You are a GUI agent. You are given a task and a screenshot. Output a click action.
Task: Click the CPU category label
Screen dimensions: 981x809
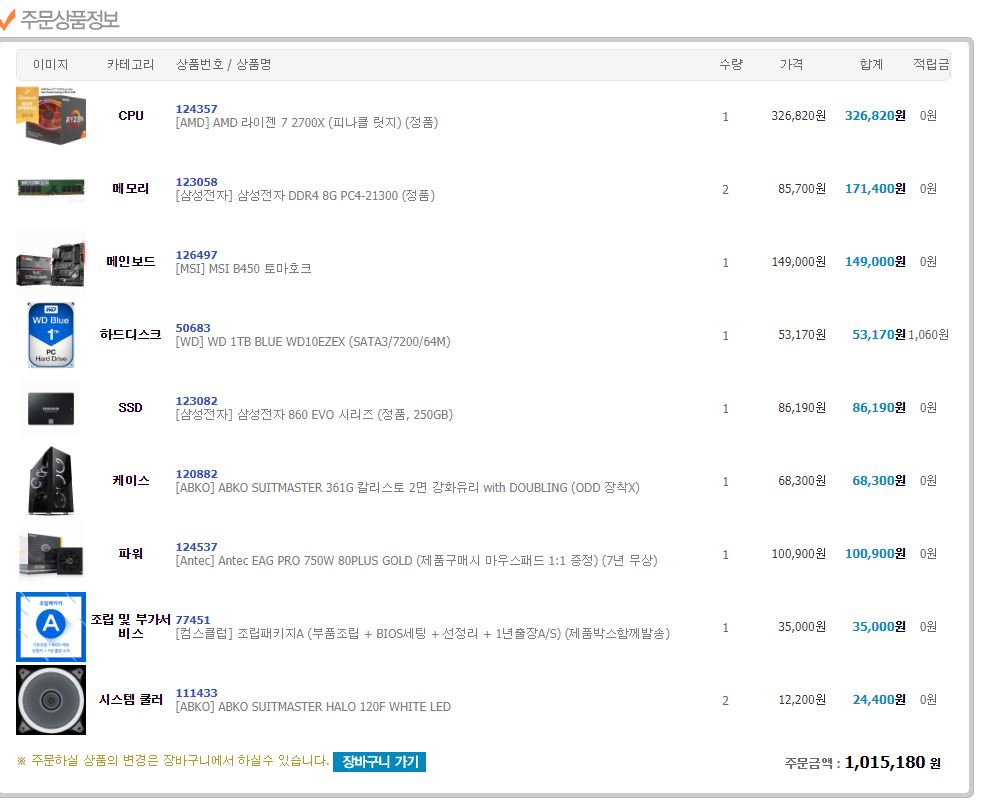[x=131, y=116]
